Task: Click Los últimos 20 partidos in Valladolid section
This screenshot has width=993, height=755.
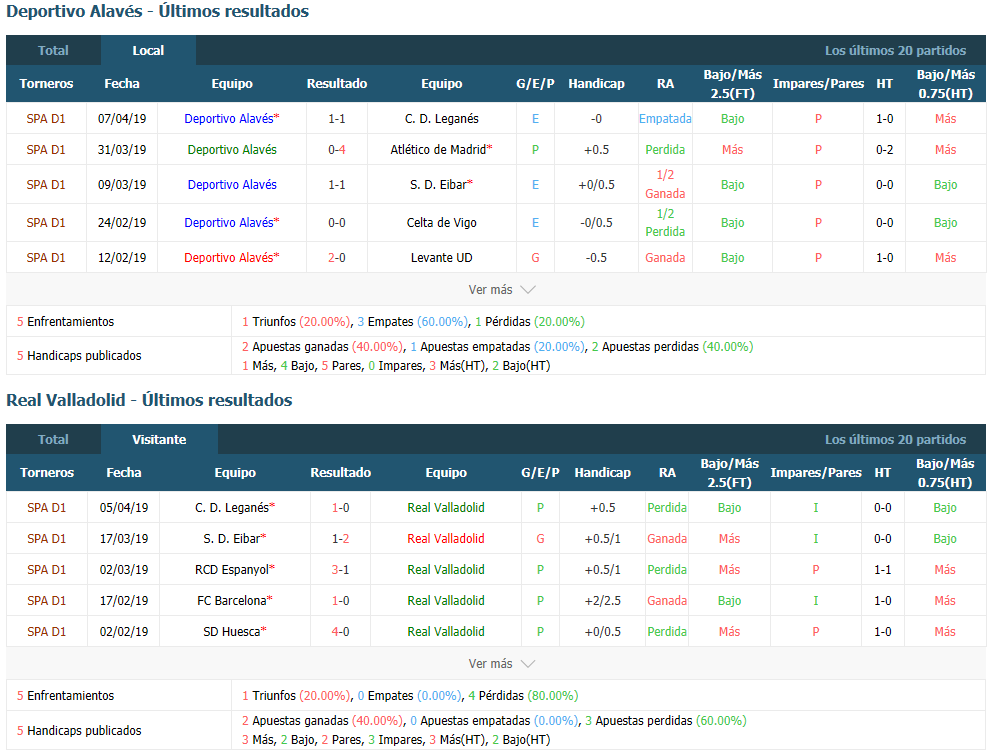Action: click(x=895, y=440)
